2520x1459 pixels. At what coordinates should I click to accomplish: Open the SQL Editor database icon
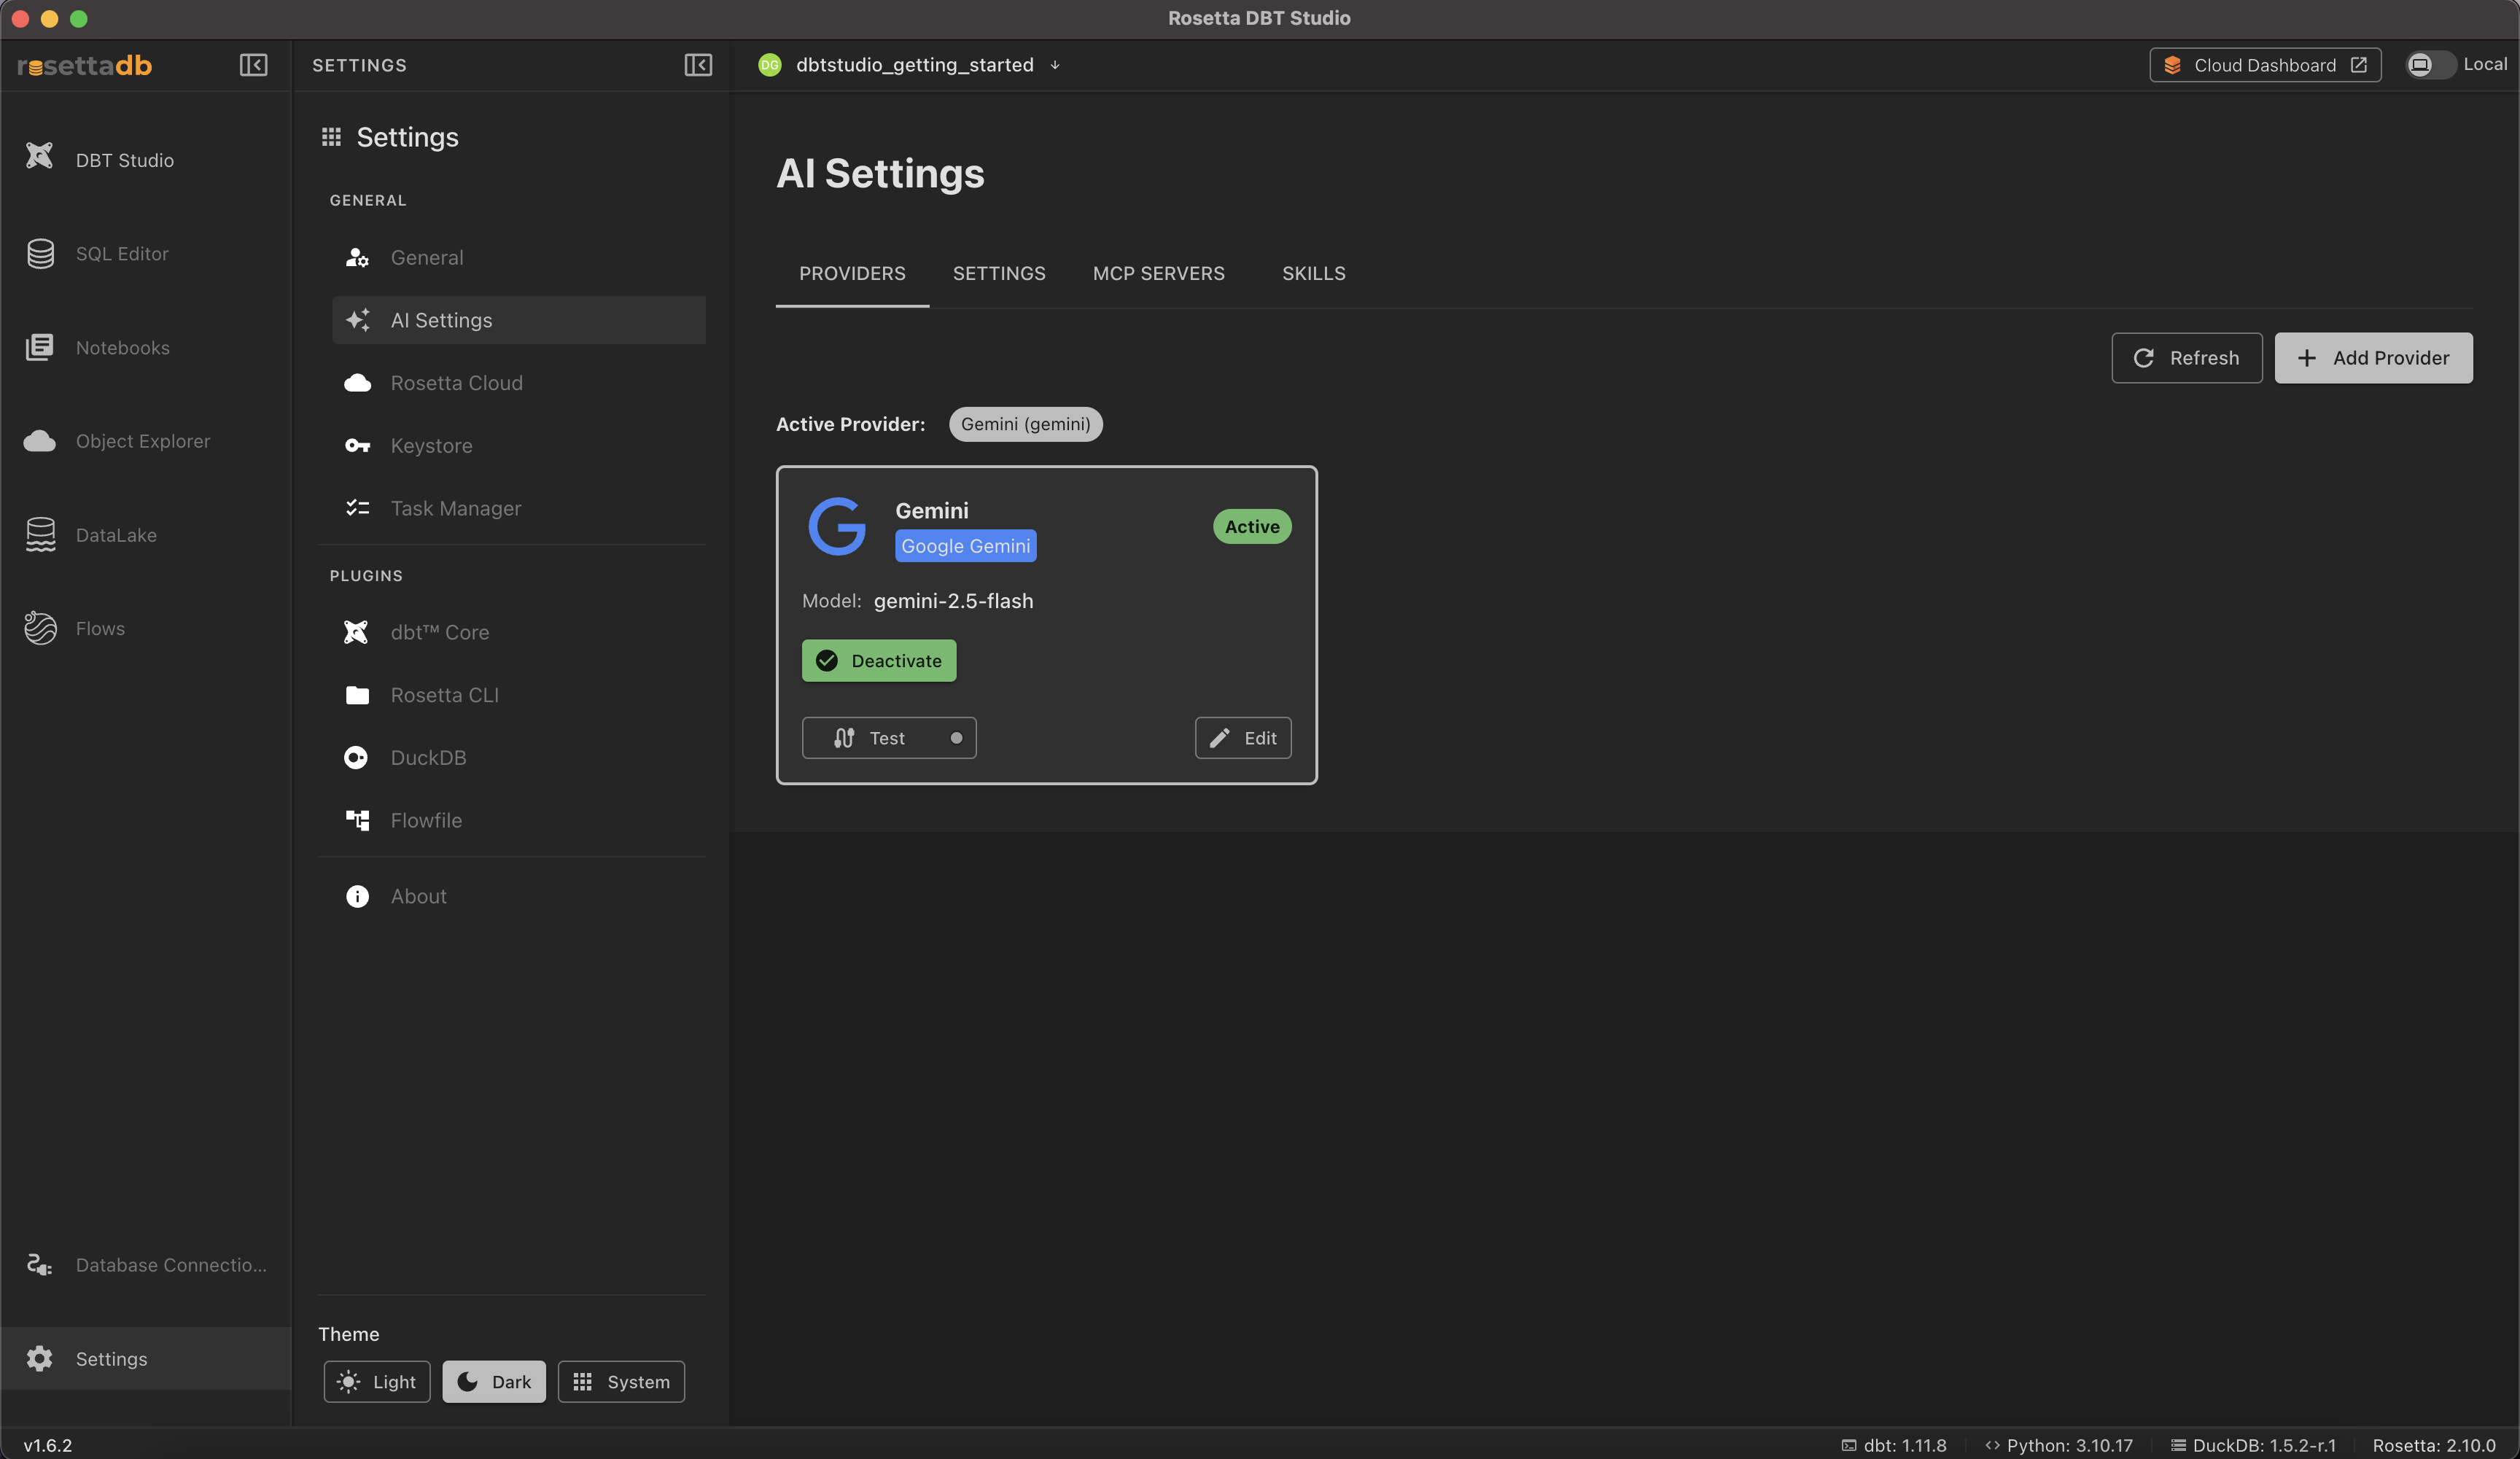tap(40, 253)
